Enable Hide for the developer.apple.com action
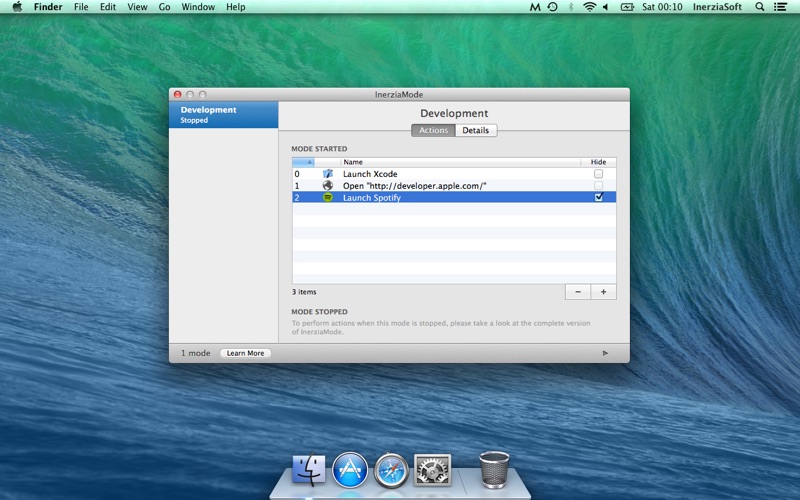The image size is (800, 500). 598,186
